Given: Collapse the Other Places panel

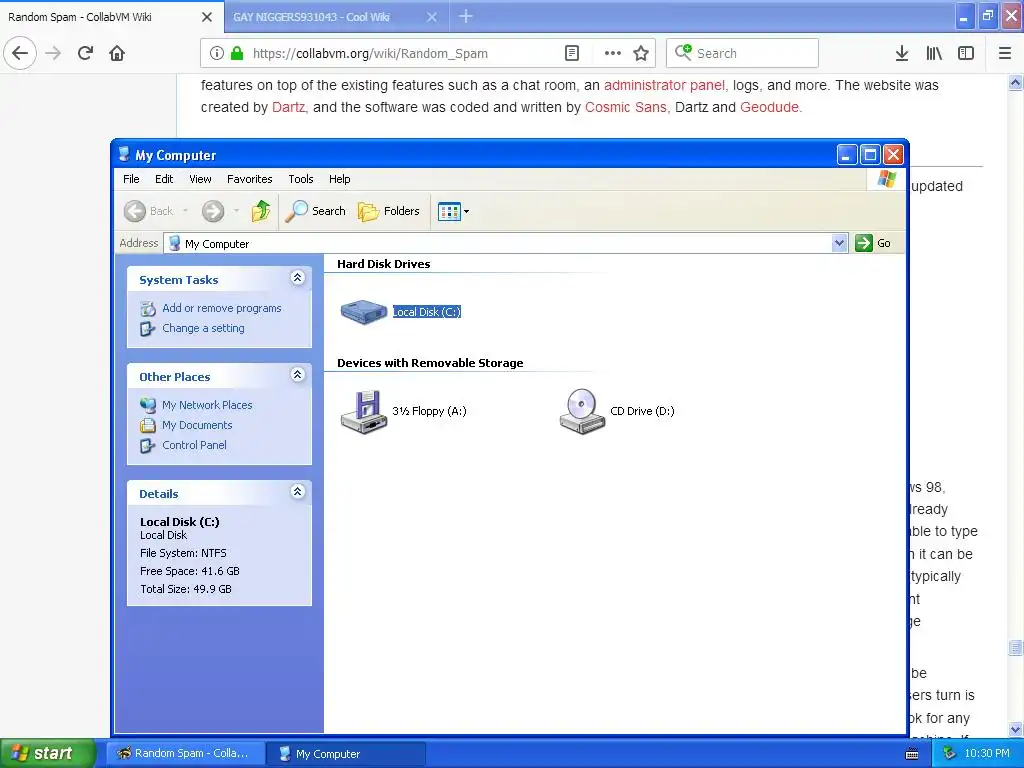Looking at the screenshot, I should (297, 374).
